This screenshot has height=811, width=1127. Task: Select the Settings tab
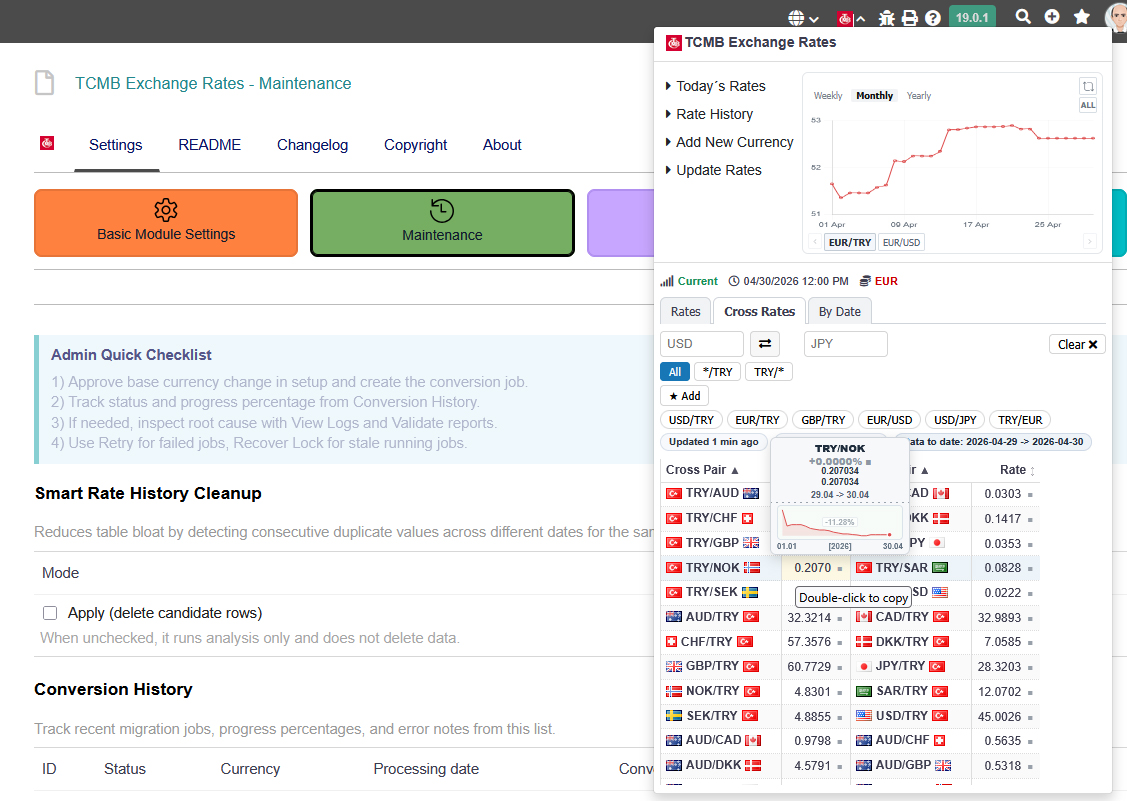coord(116,145)
